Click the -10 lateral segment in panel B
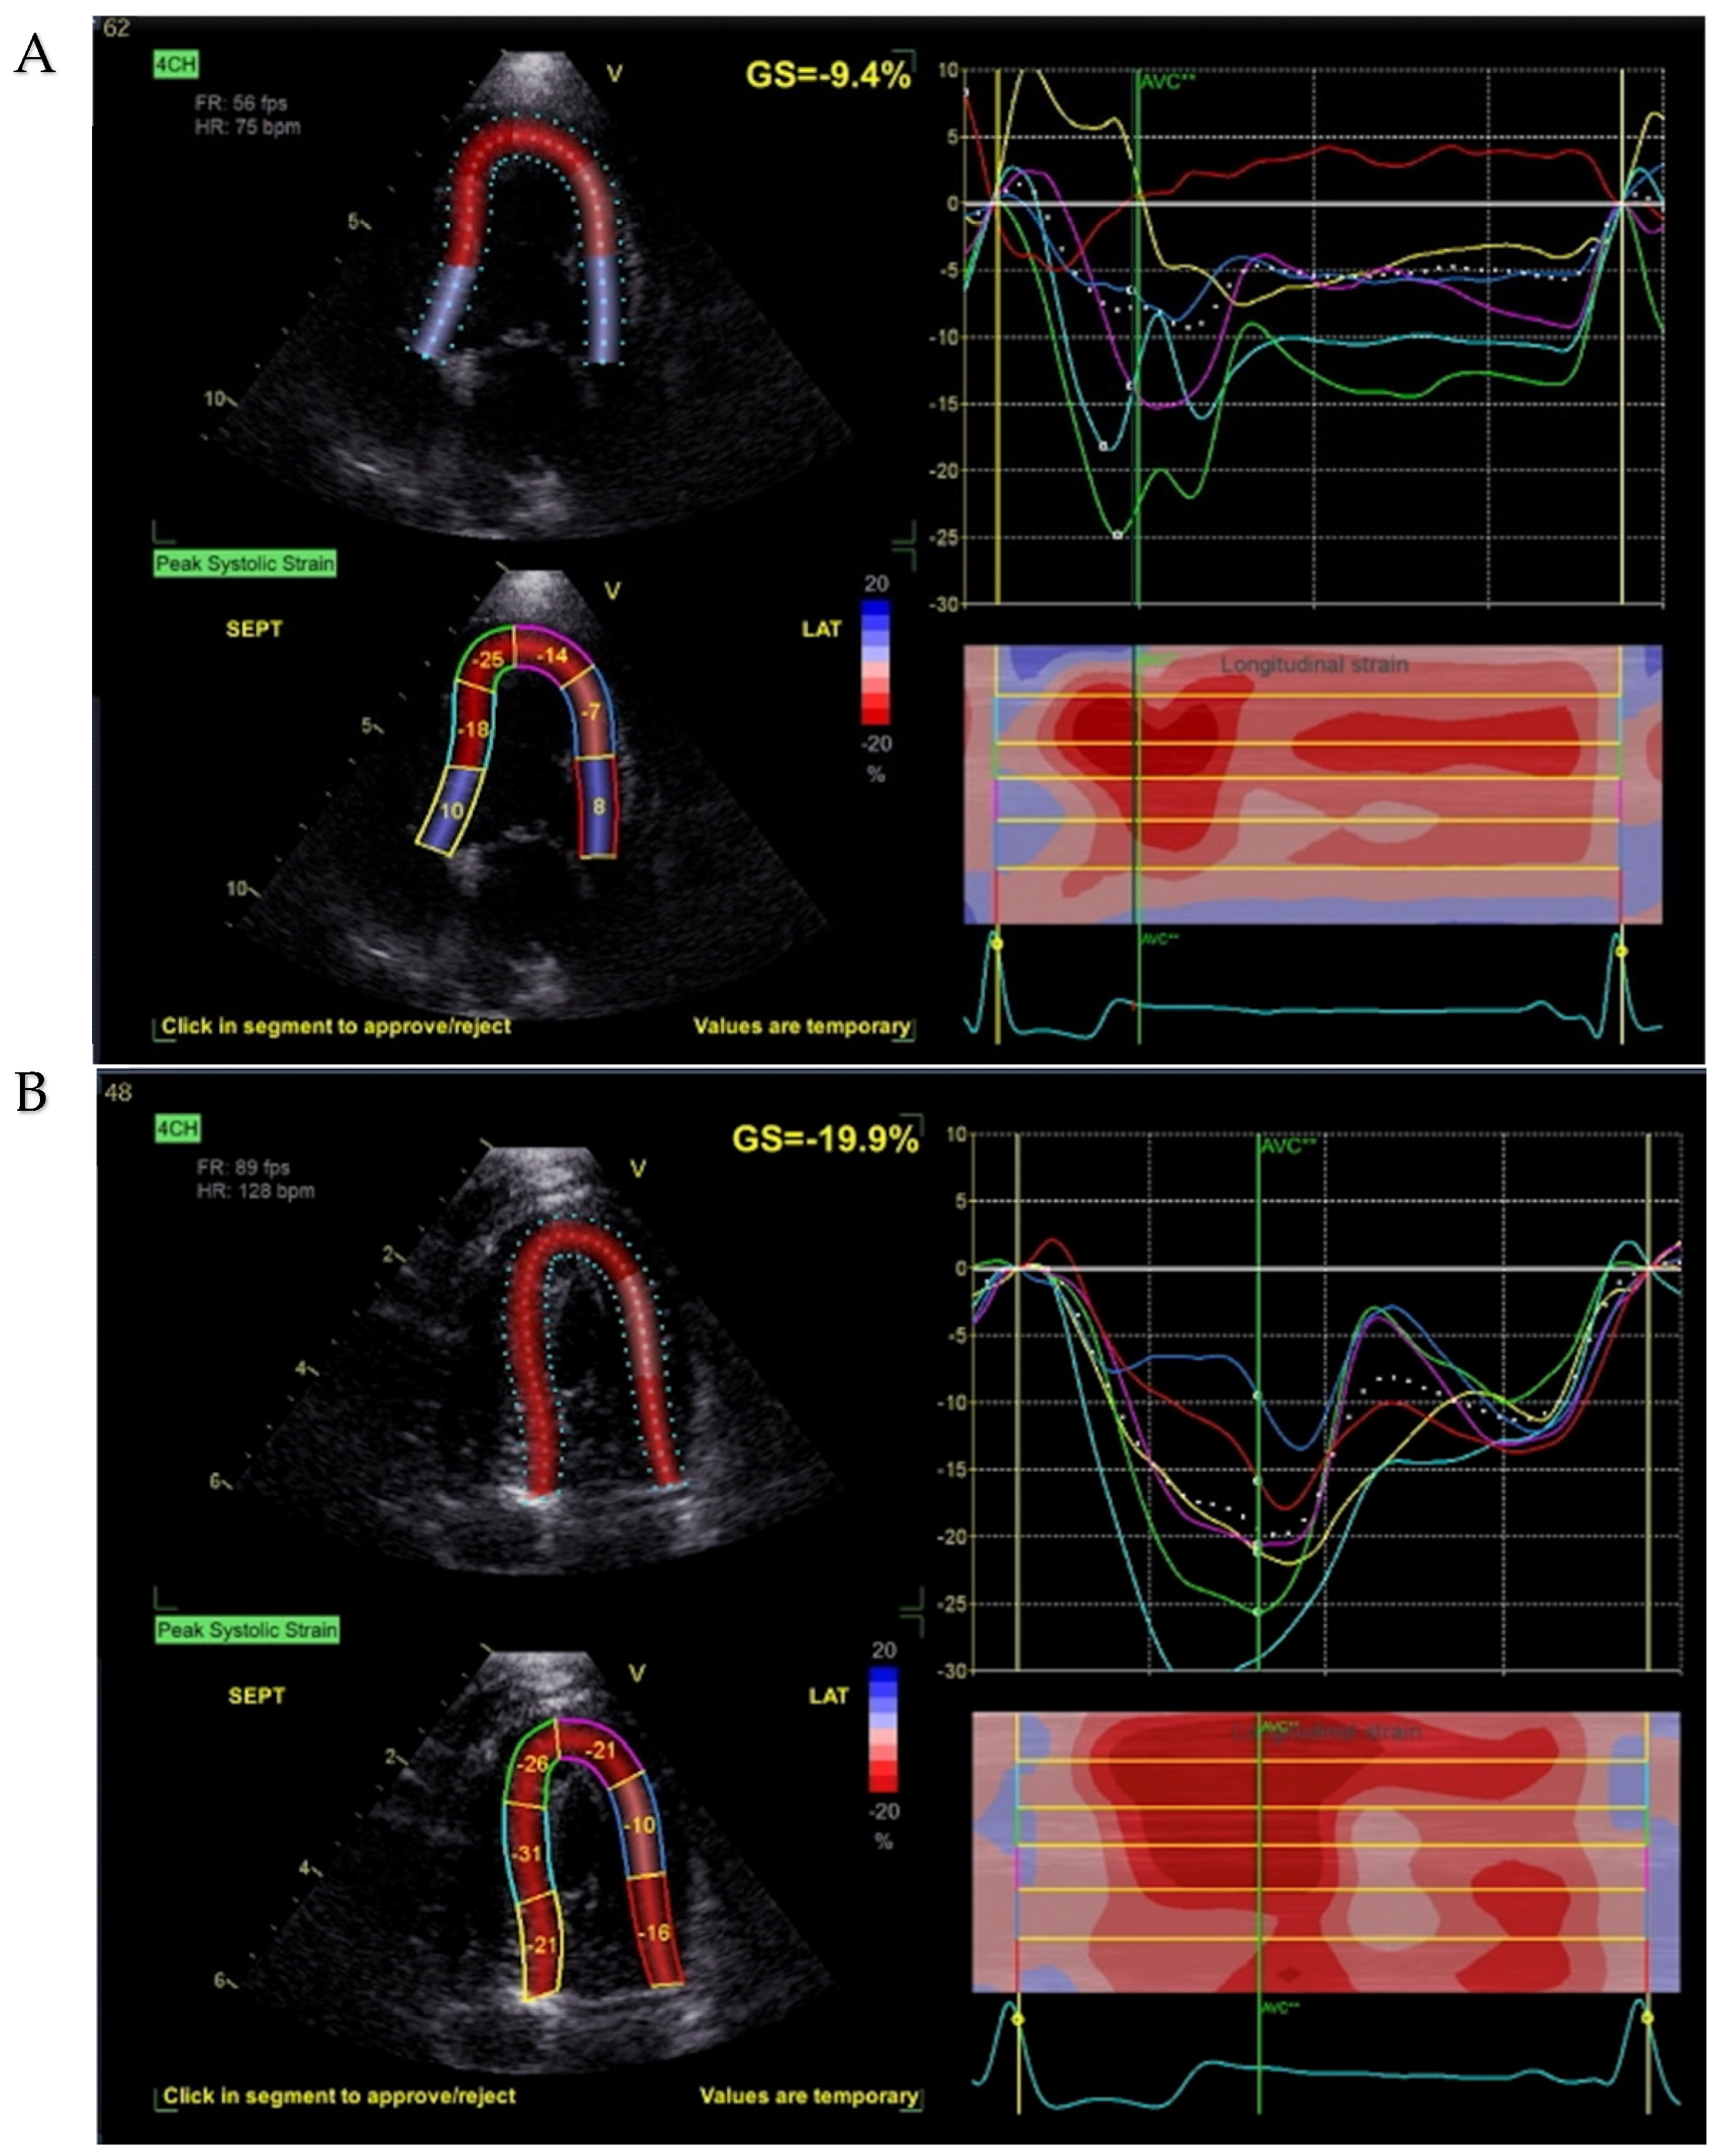1720x2156 pixels. pos(638,1825)
